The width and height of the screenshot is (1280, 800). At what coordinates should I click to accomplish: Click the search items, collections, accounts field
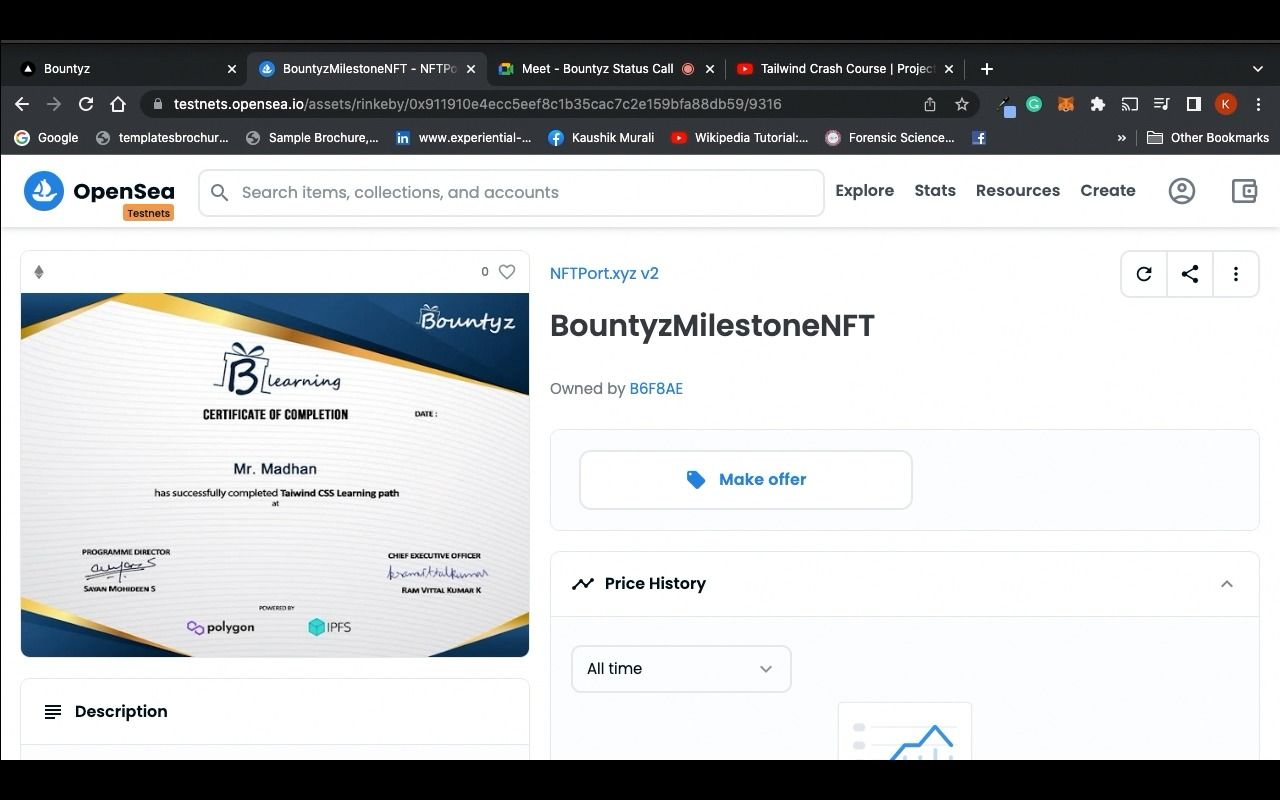point(511,192)
